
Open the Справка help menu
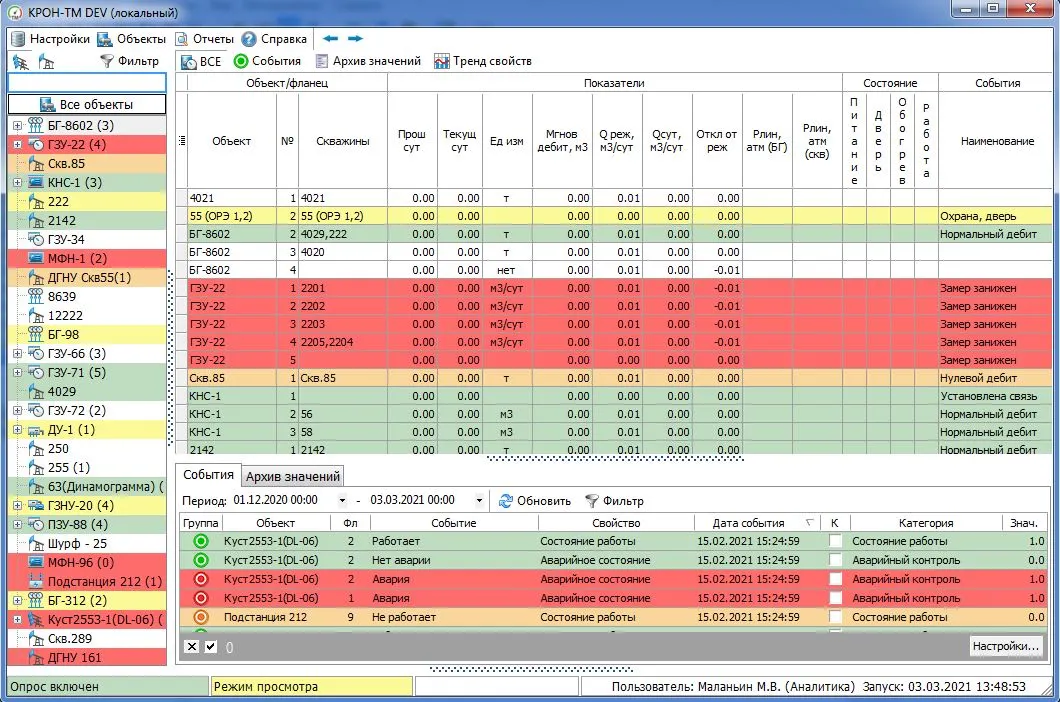pos(274,39)
